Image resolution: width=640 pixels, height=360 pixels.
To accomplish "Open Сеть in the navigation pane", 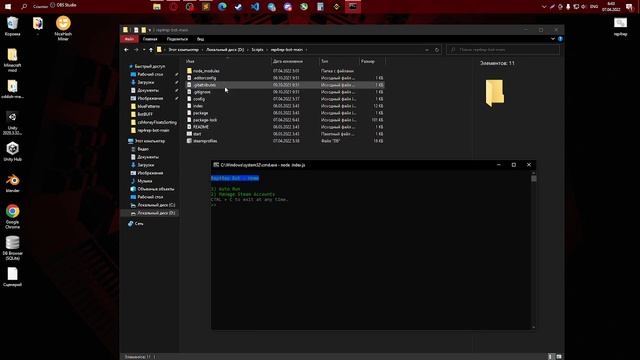I will click(x=136, y=224).
